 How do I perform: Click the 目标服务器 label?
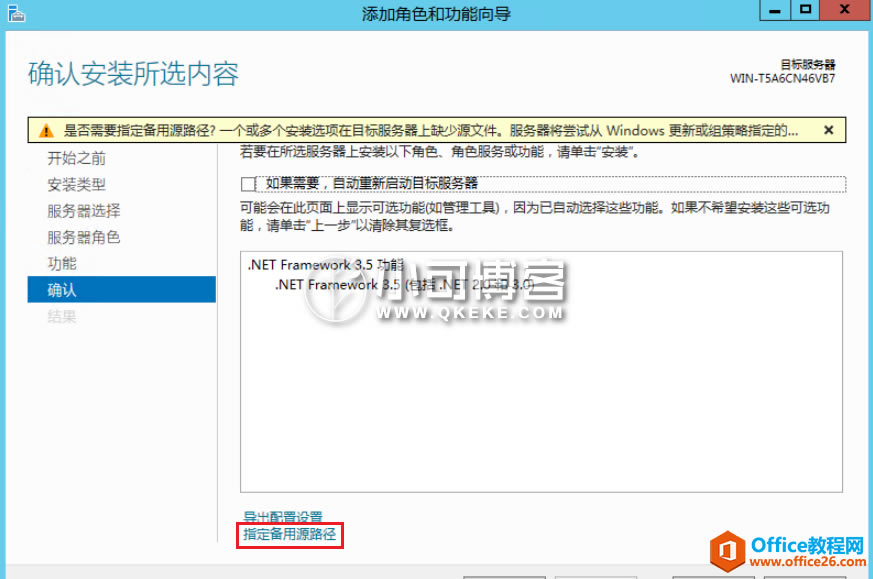pos(807,65)
